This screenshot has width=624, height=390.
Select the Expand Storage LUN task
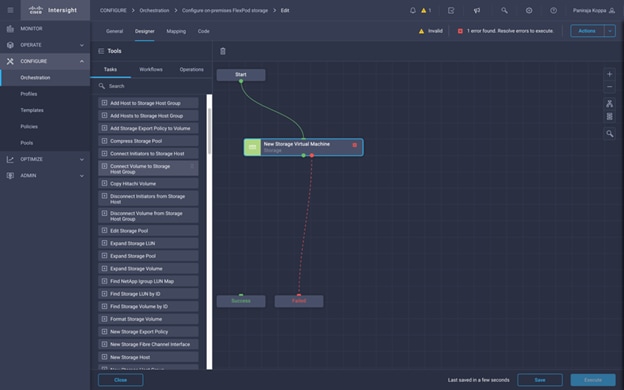[x=148, y=243]
